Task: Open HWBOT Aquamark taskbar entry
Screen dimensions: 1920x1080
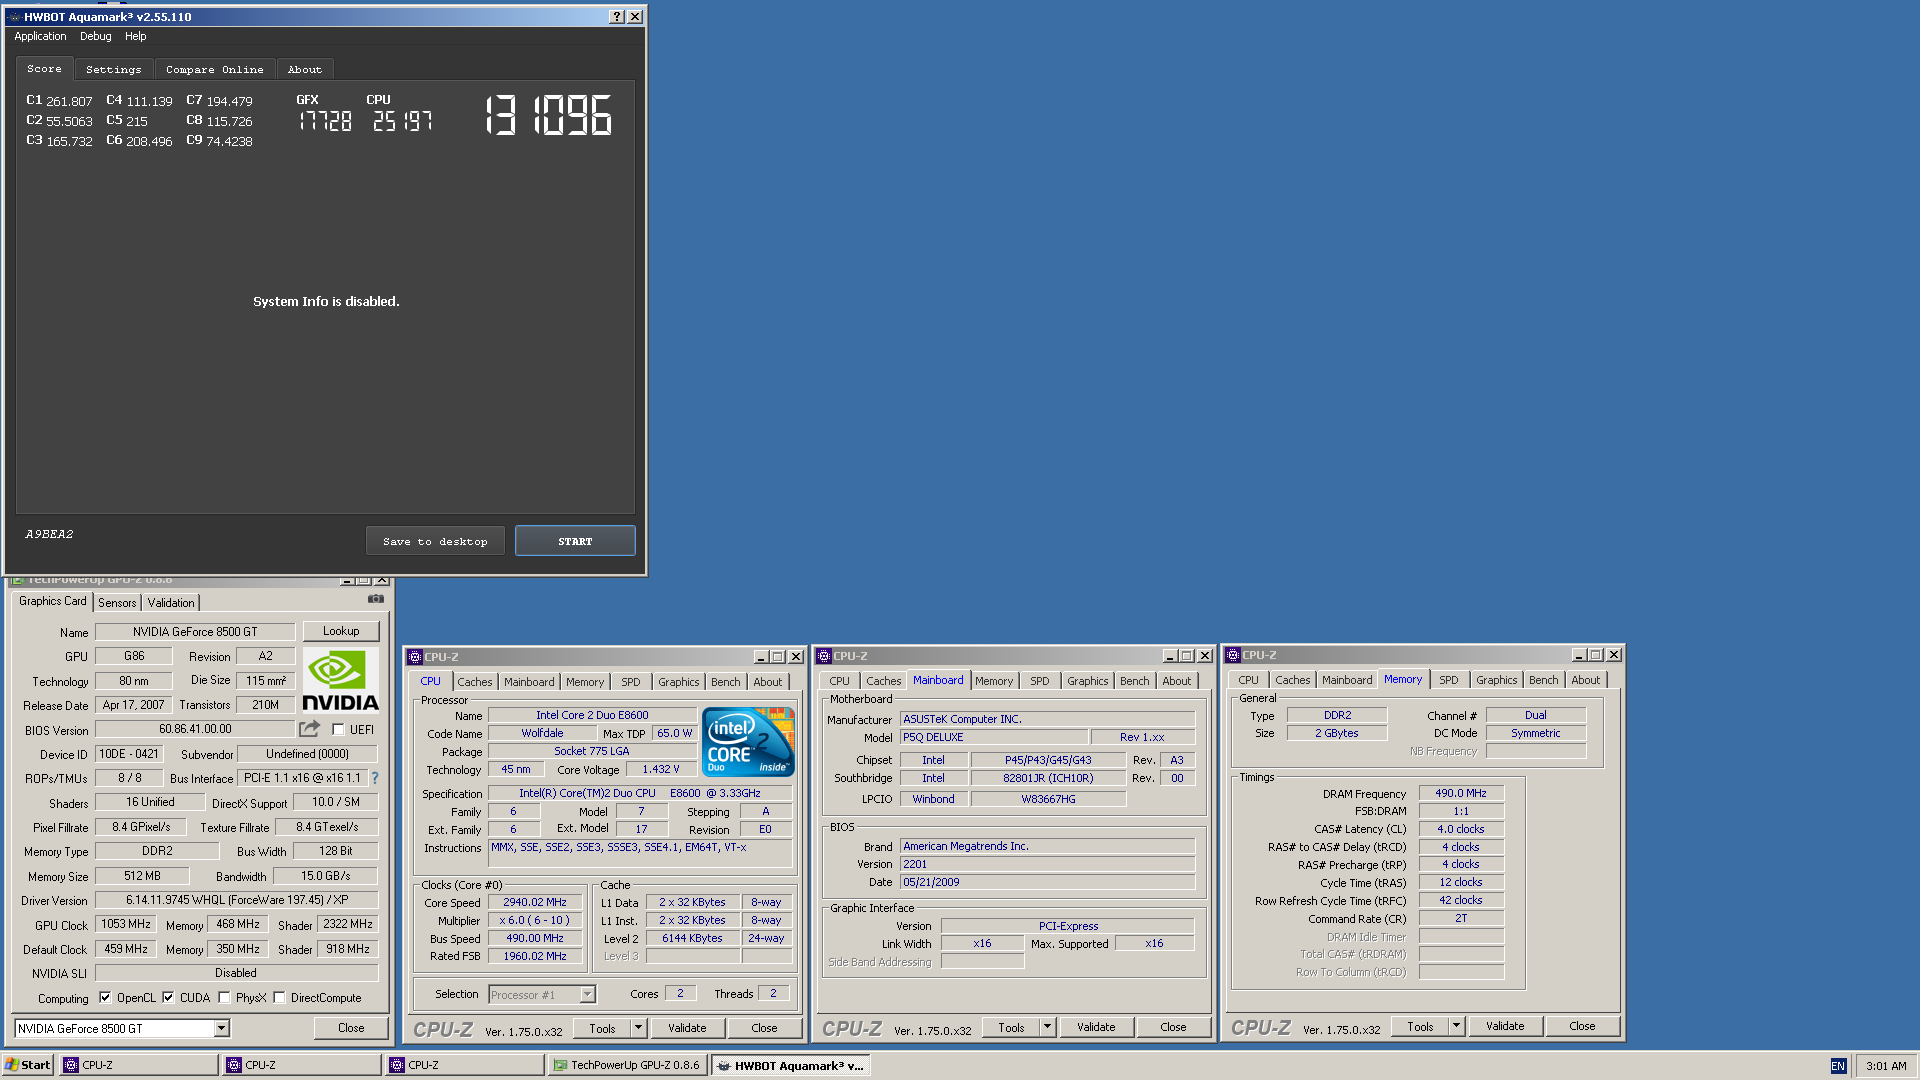Action: pos(790,1065)
